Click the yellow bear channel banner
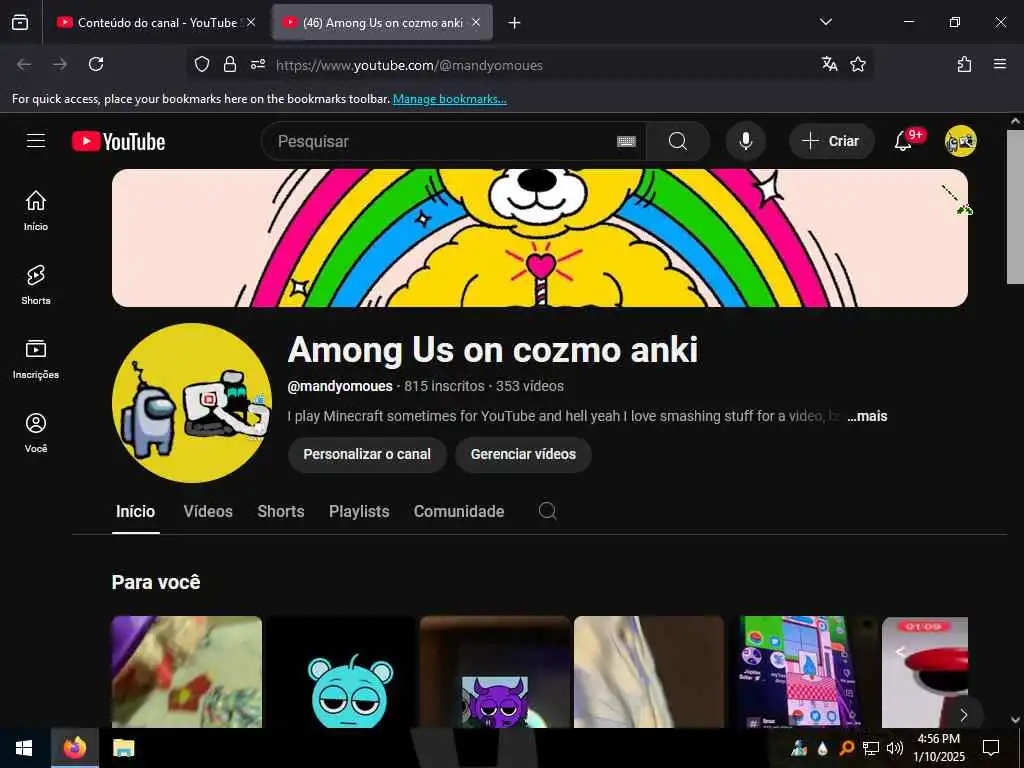Viewport: 1024px width, 768px height. 539,238
